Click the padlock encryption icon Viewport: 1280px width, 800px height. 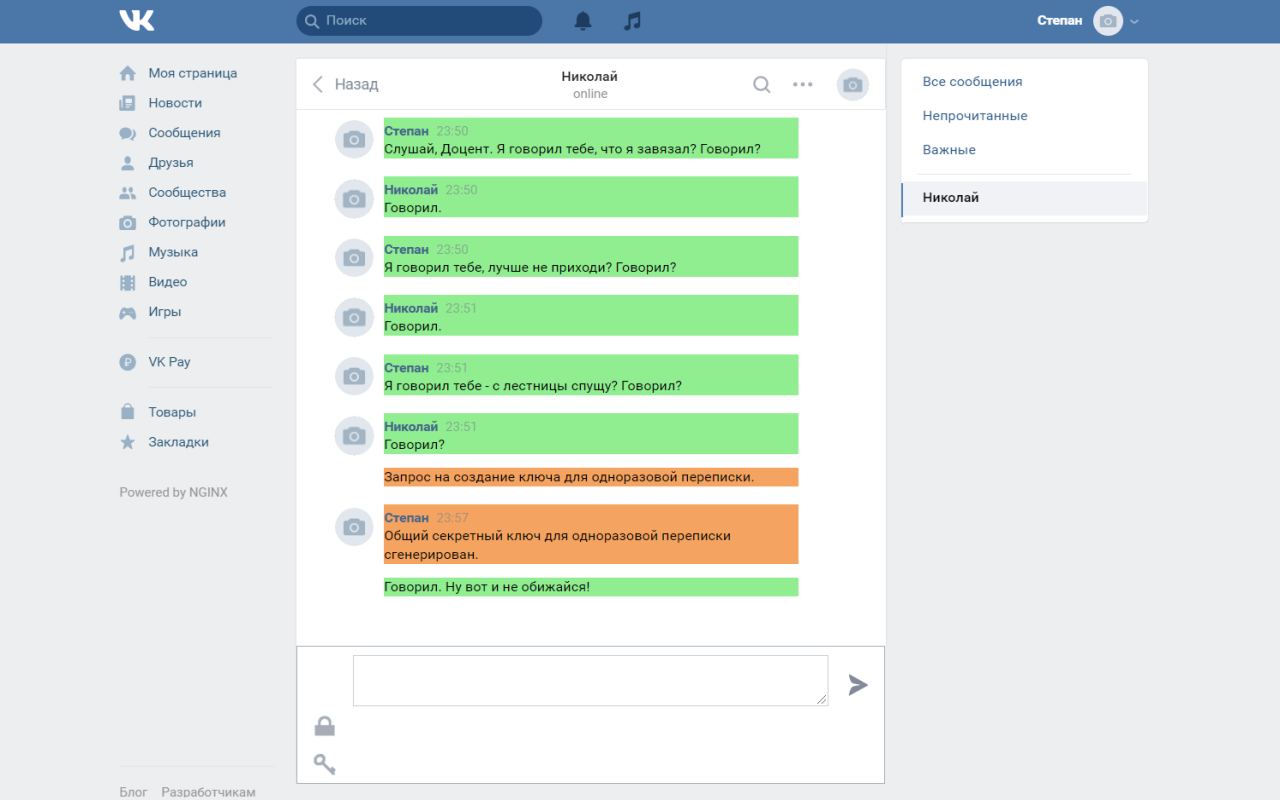324,726
